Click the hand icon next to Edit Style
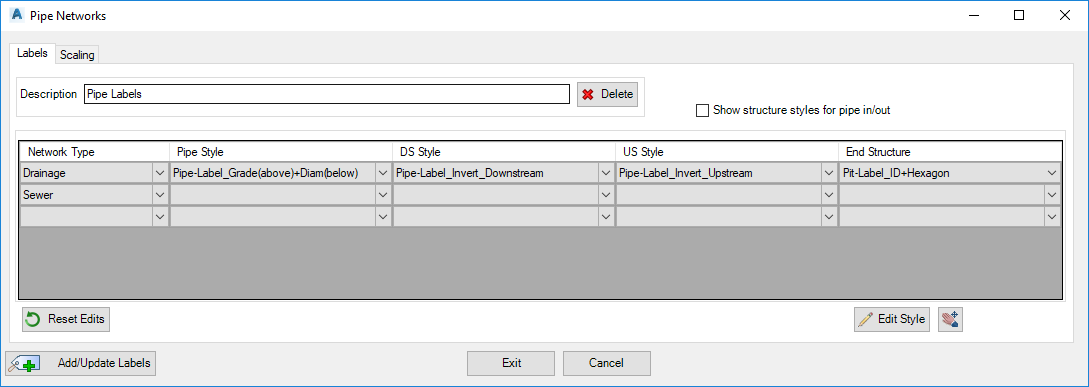This screenshot has height=387, width=1089. [x=950, y=319]
